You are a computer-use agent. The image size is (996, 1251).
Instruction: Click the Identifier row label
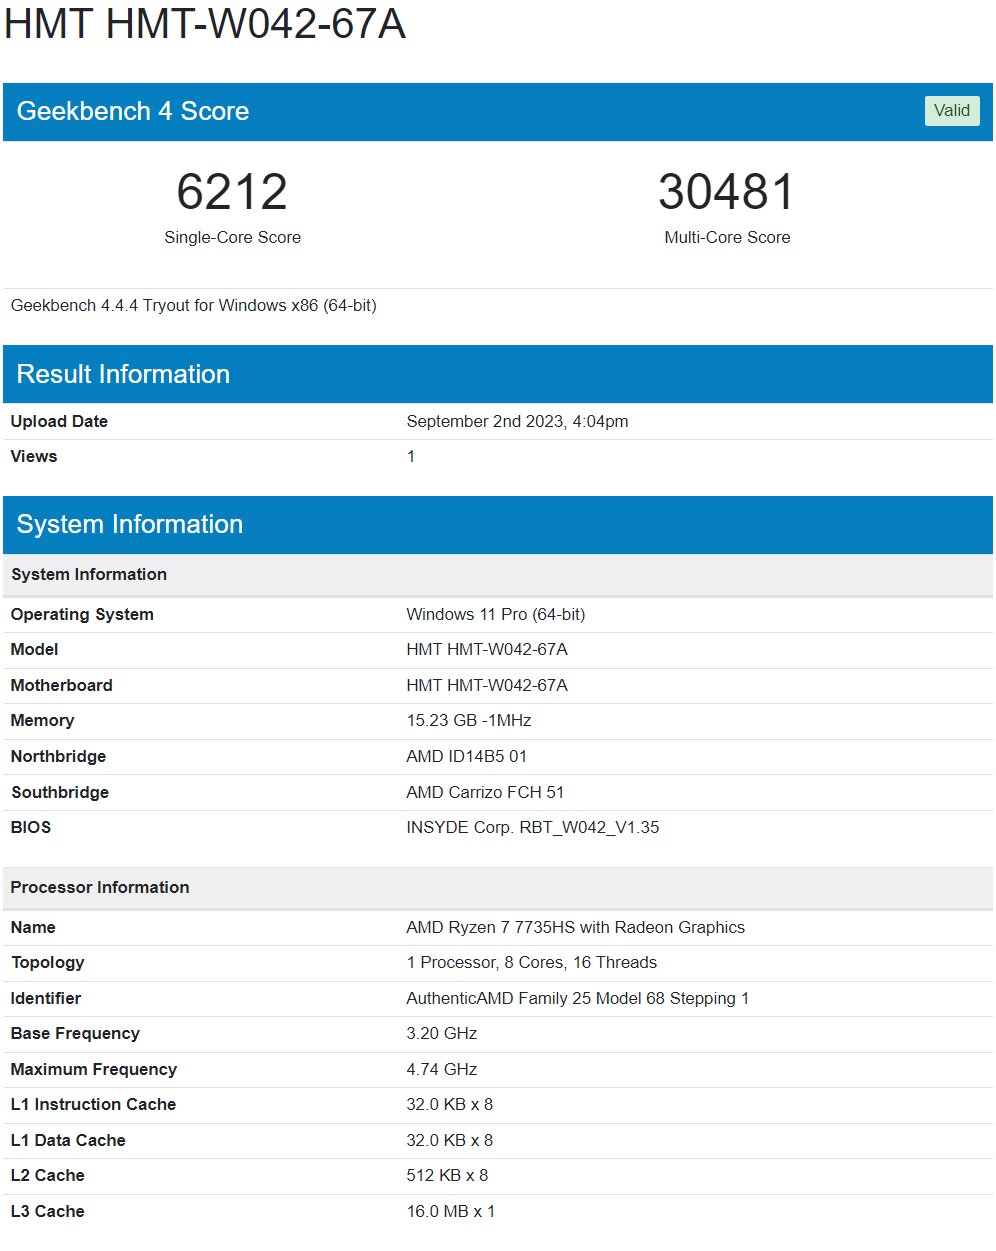point(46,998)
